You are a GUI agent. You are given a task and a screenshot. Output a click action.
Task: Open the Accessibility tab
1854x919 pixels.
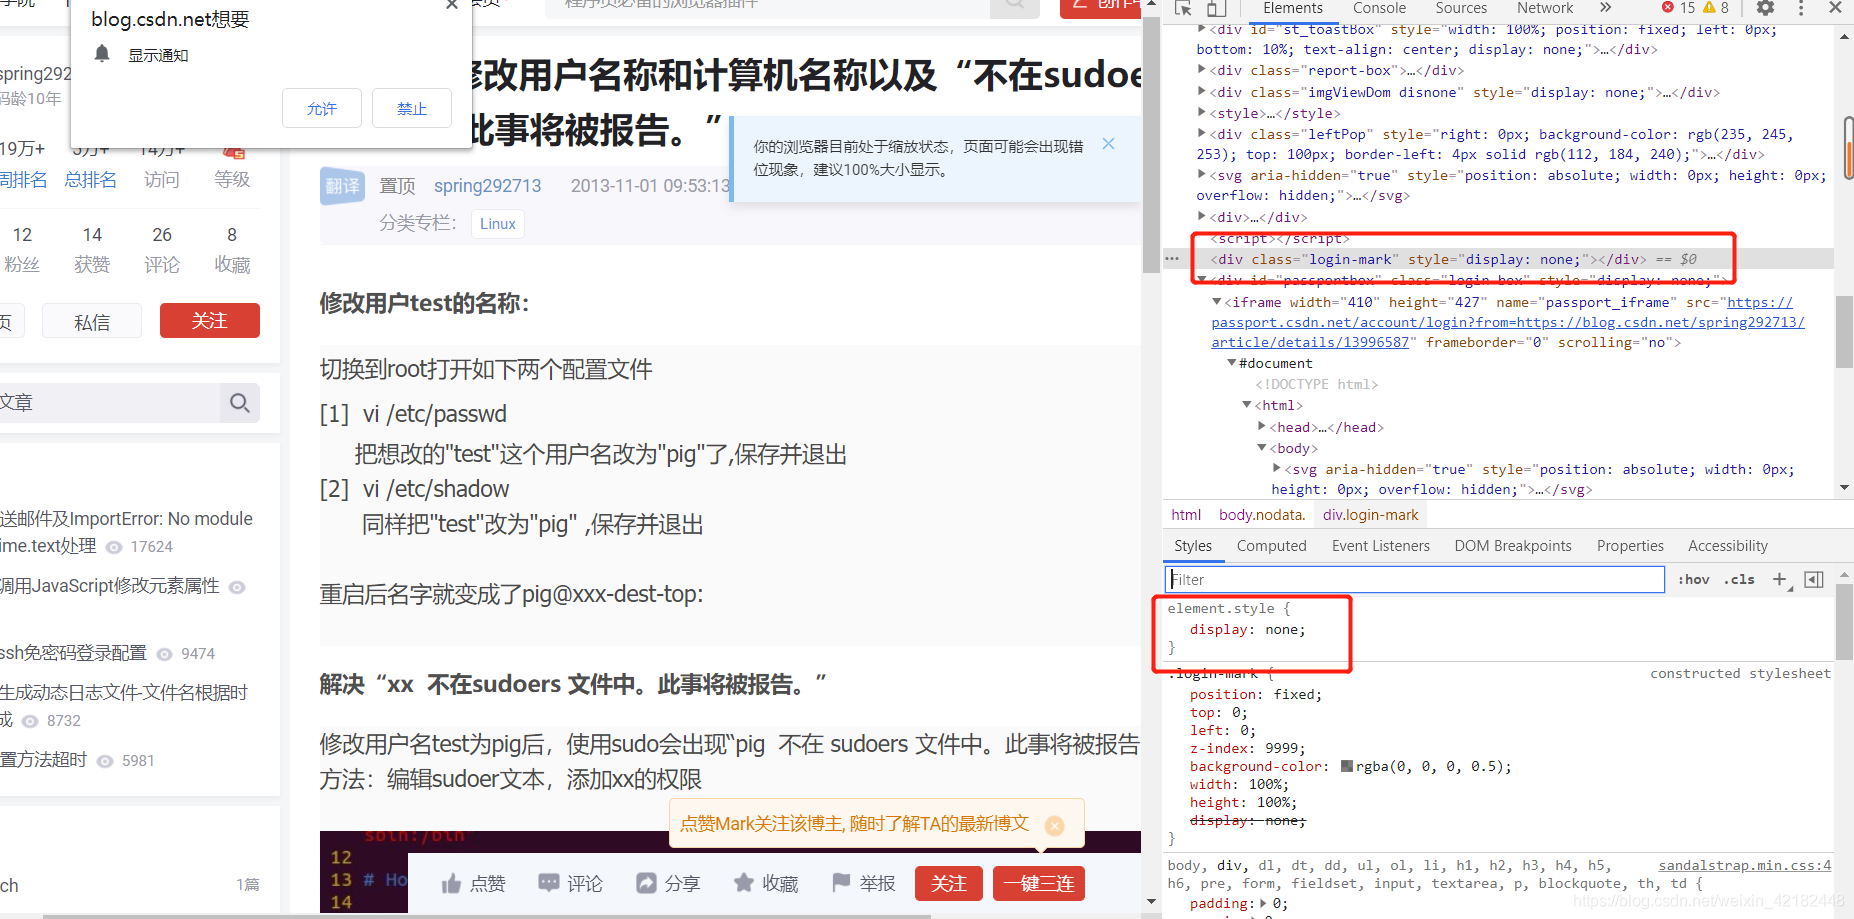[1727, 546]
